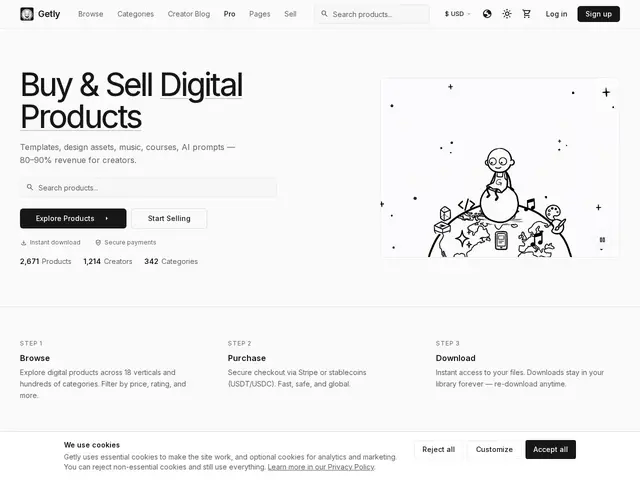This screenshot has height=480, width=640.
Task: Click the hero search magnifier icon
Action: click(30, 187)
